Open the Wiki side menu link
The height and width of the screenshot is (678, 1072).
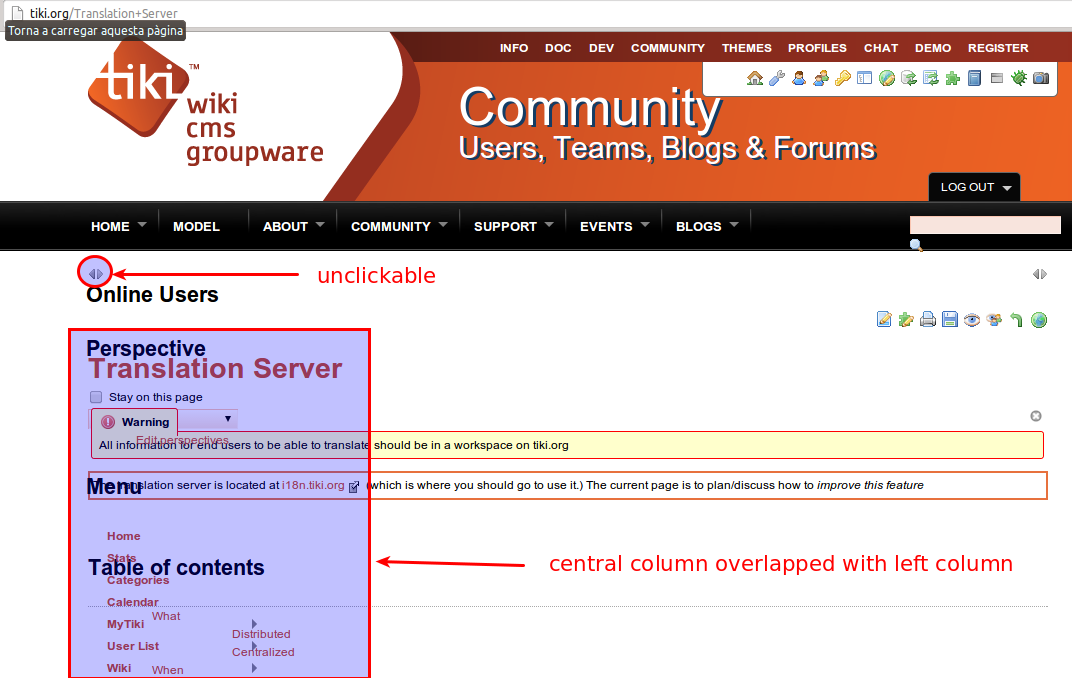tap(119, 668)
